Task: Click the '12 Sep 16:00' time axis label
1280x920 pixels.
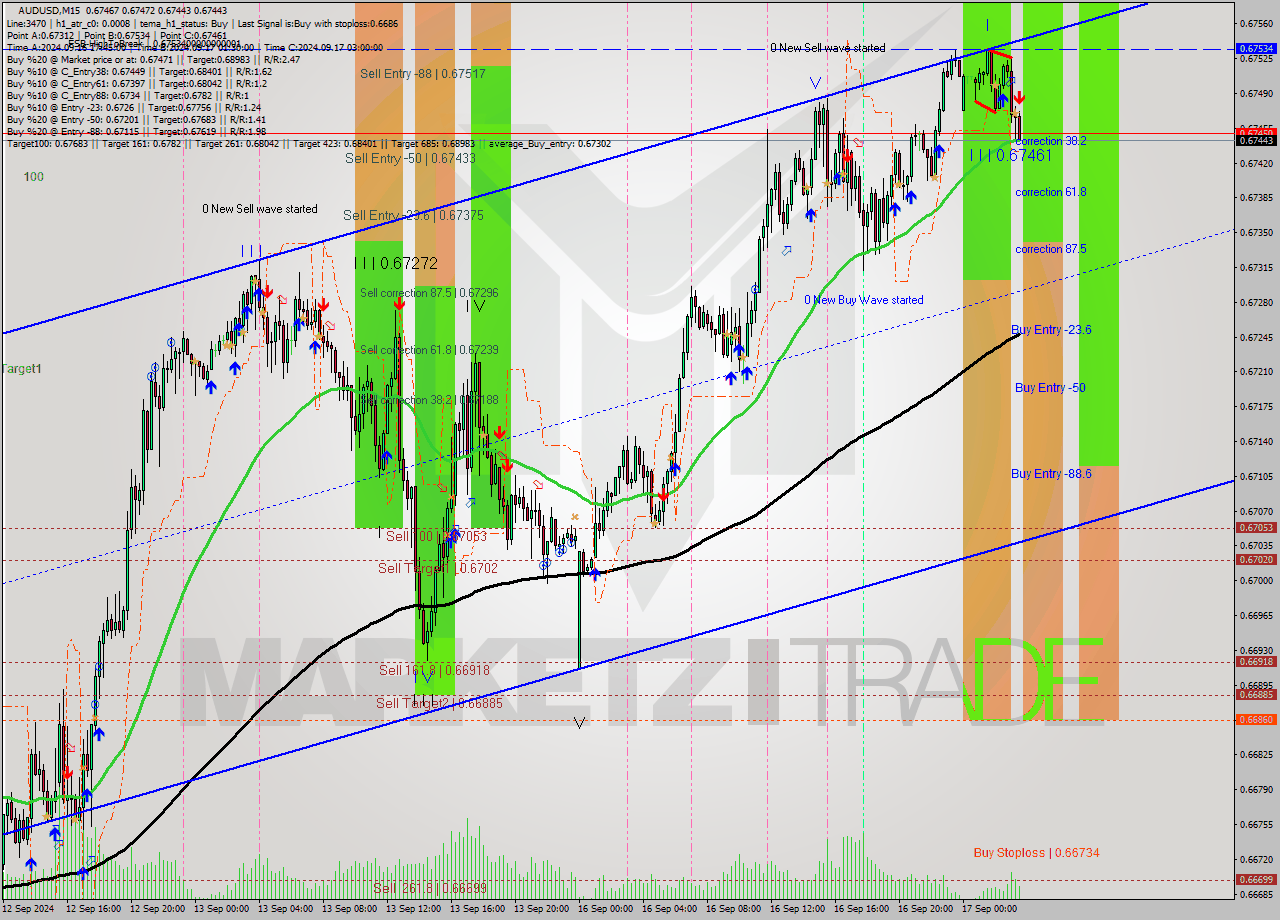Action: tap(93, 909)
